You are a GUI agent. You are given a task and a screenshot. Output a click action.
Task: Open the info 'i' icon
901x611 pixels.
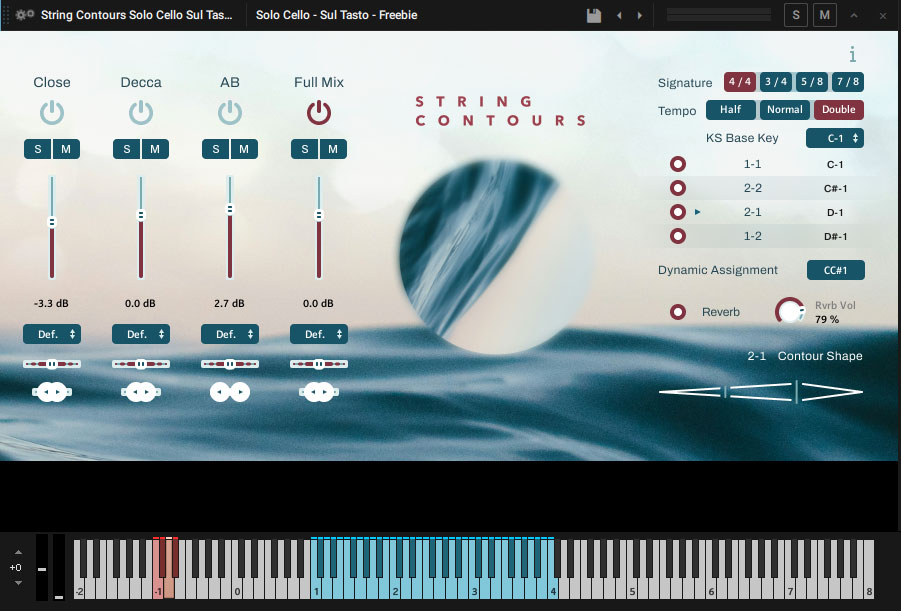tap(853, 55)
